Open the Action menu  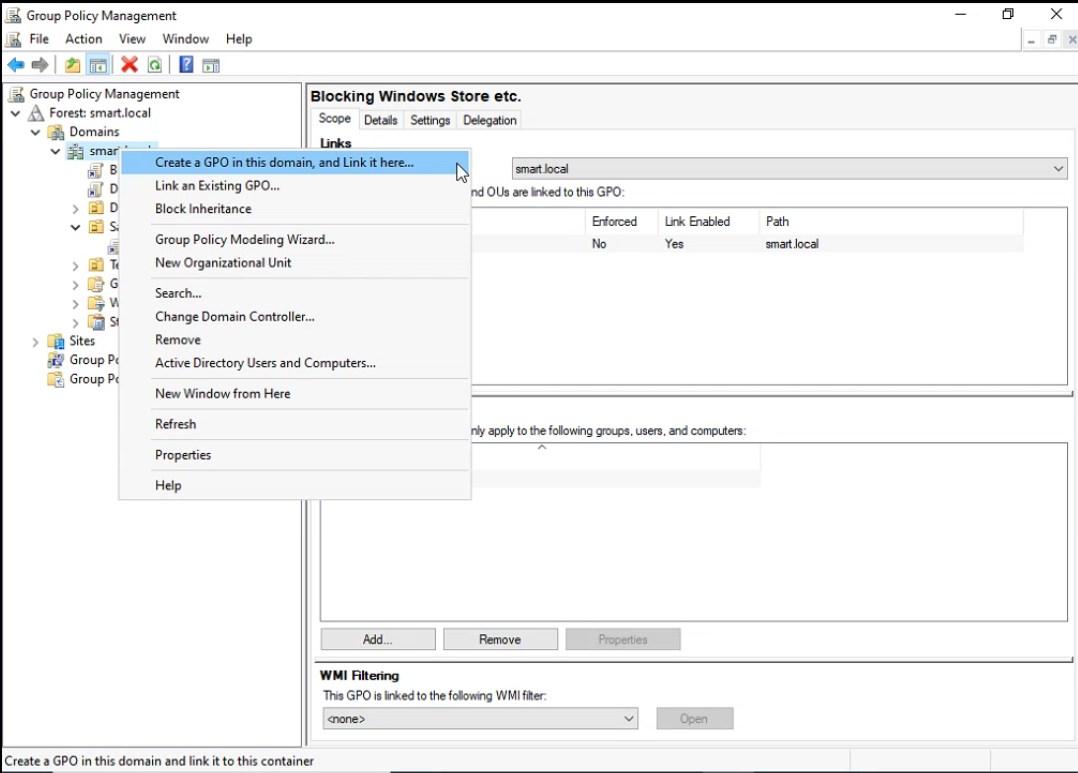coord(84,39)
